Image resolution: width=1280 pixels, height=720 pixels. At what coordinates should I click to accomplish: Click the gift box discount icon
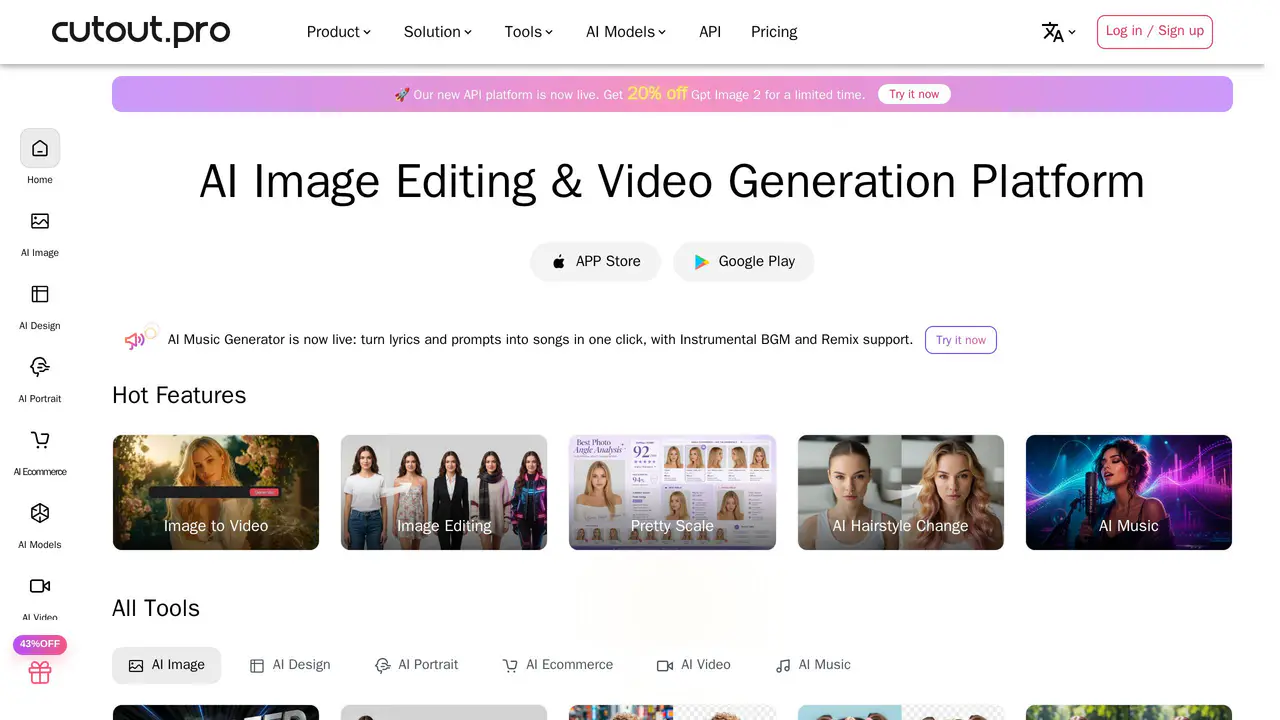(40, 672)
